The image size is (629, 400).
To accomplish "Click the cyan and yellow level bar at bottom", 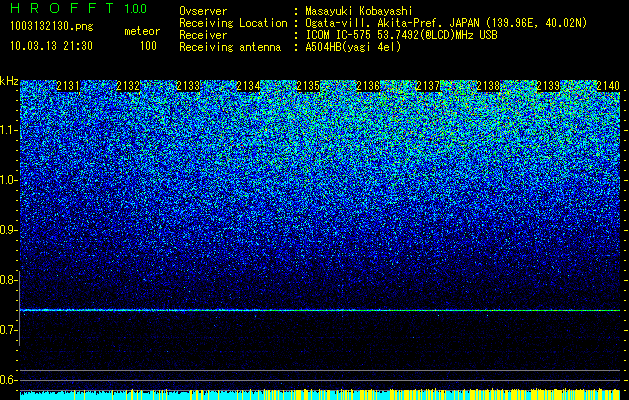I will click(320, 394).
